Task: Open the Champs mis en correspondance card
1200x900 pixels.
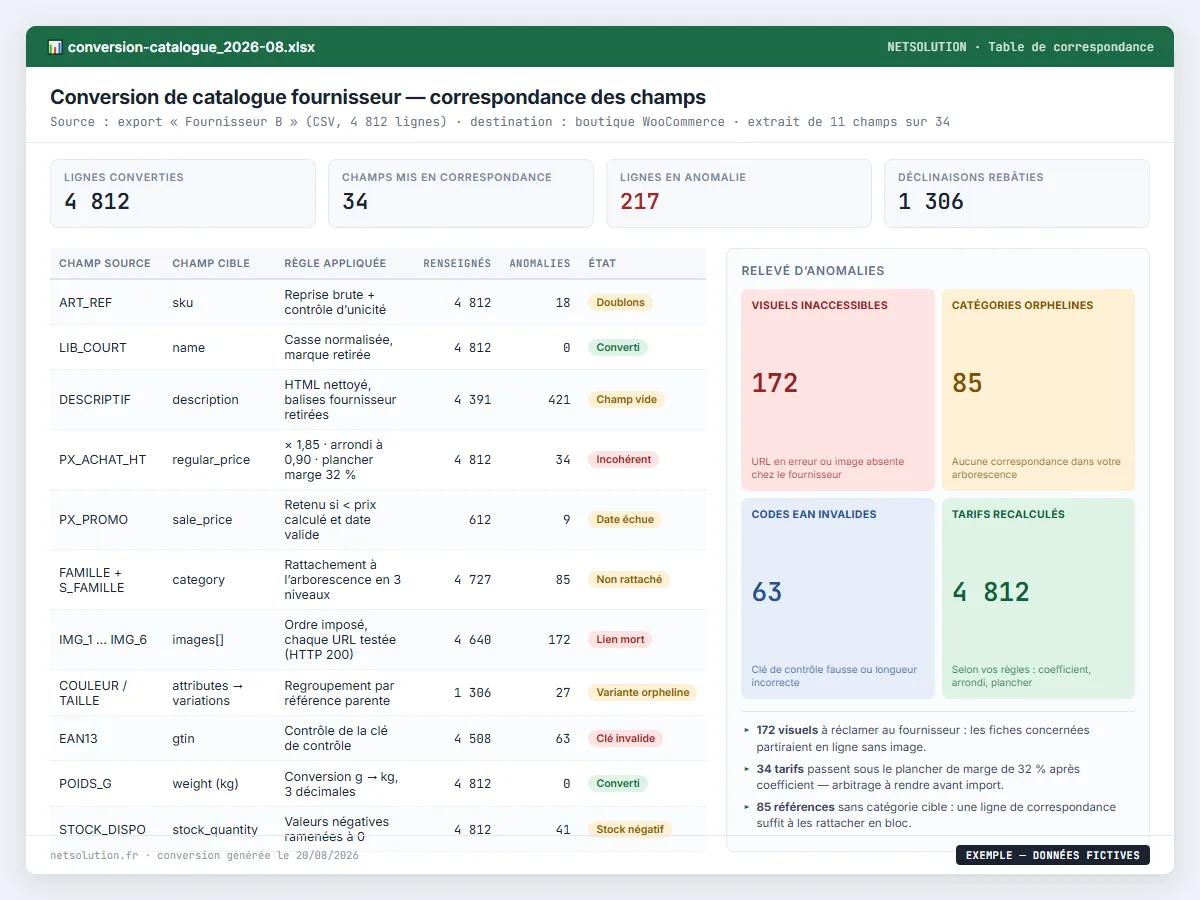Action: 461,193
